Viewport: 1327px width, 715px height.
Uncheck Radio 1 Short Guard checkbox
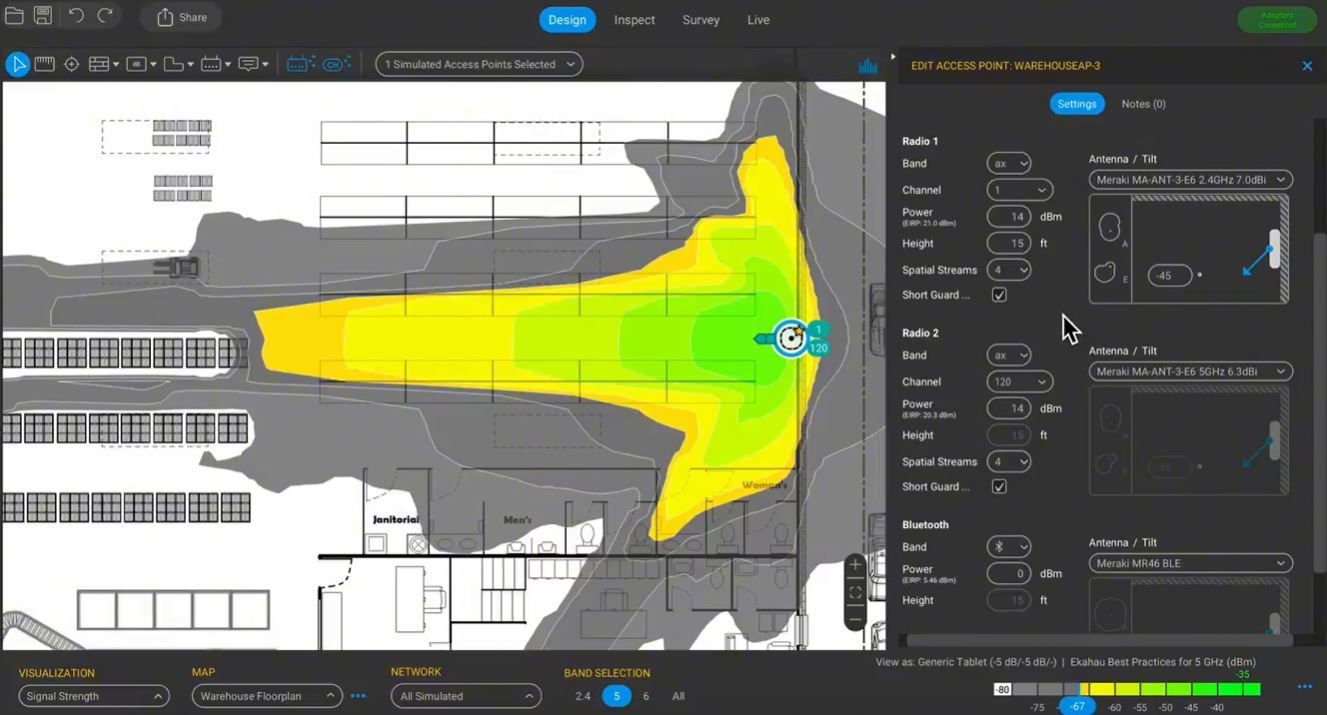tap(999, 295)
